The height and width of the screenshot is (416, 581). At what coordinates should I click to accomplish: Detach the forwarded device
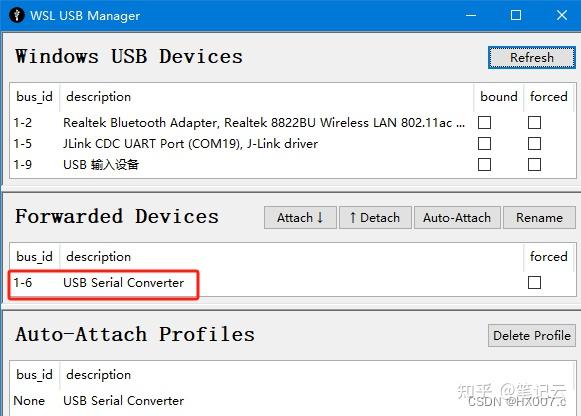pos(375,217)
